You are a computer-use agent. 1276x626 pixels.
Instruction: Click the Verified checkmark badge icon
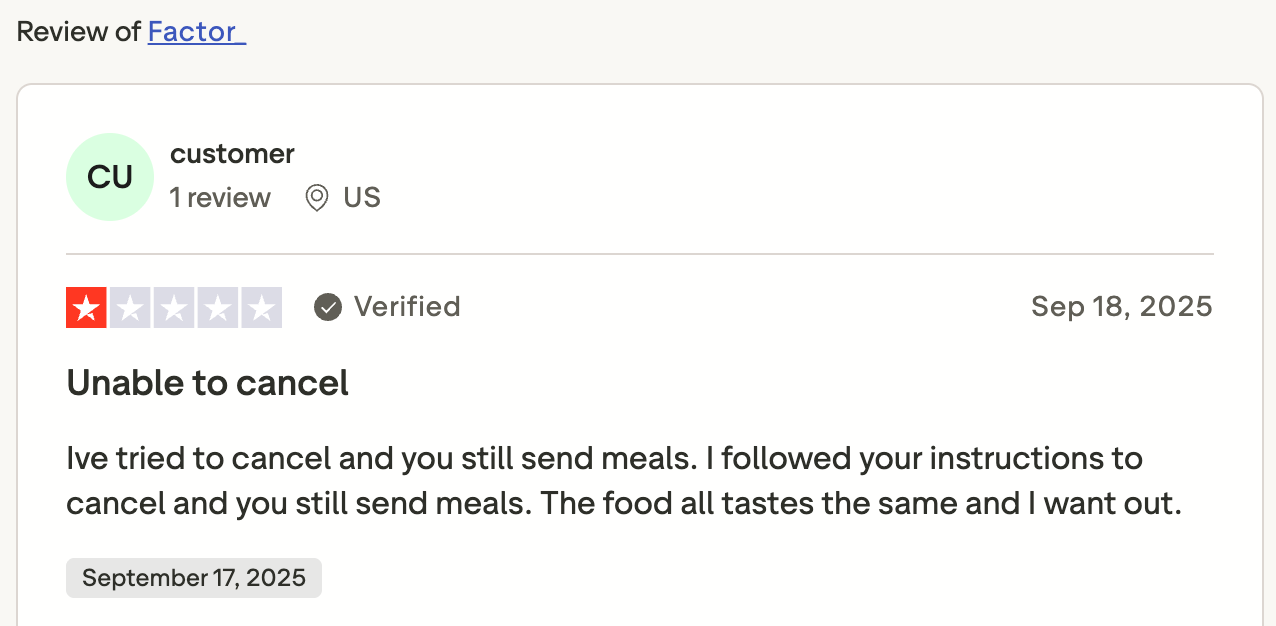coord(328,307)
